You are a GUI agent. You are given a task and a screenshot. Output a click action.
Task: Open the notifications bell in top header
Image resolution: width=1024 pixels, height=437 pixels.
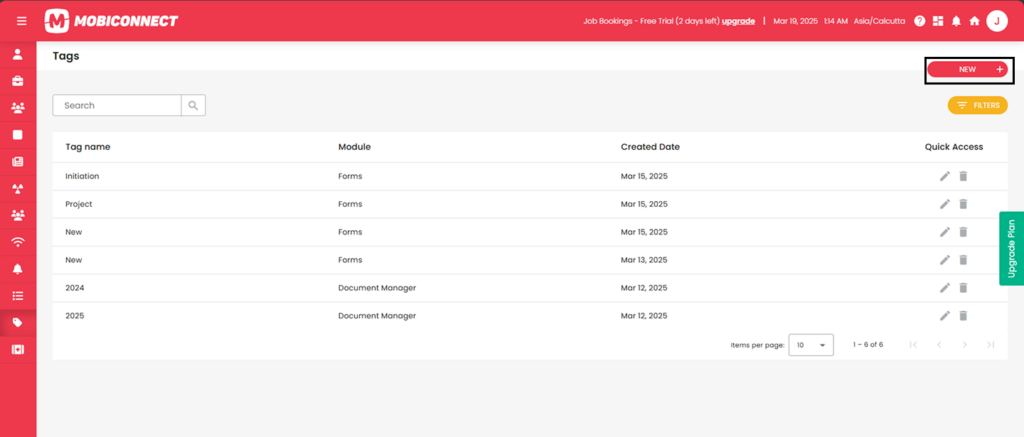click(956, 21)
